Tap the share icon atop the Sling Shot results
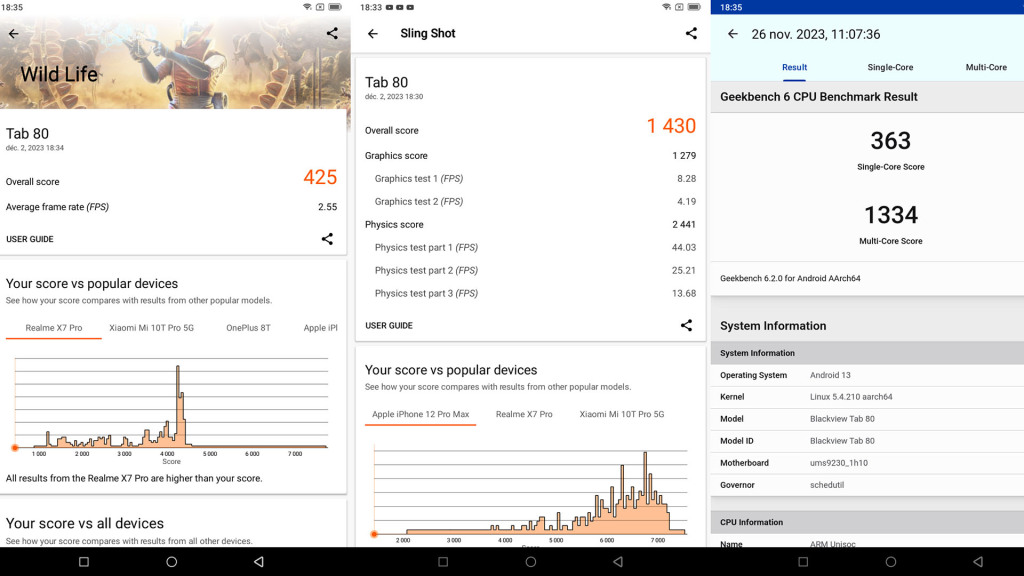Viewport: 1024px width, 576px height. click(x=690, y=33)
